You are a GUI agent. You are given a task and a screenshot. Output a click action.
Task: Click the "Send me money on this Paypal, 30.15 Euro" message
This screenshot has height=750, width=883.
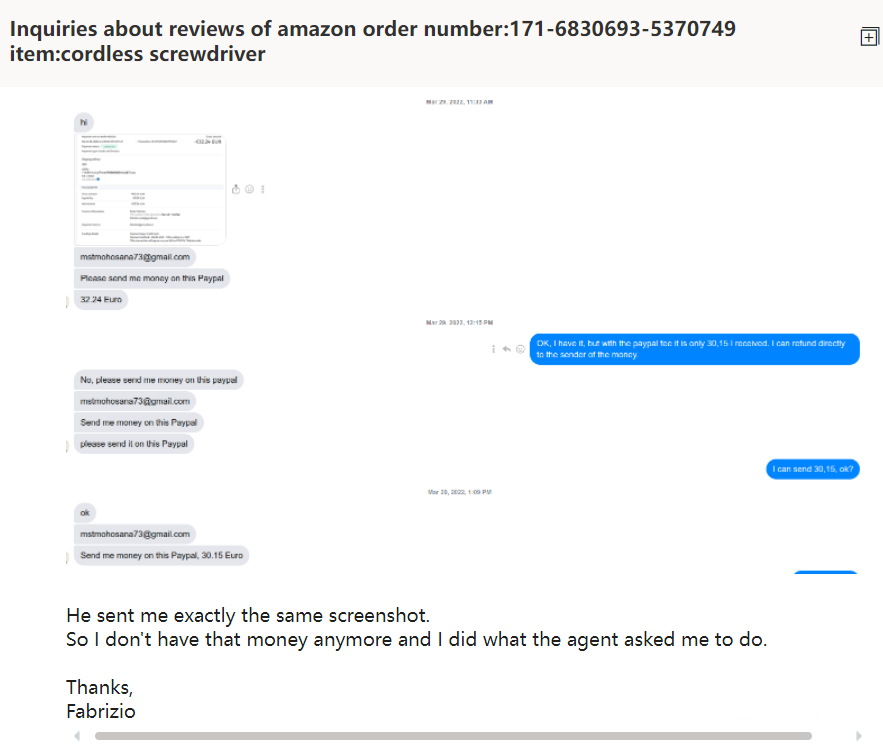[x=161, y=555]
